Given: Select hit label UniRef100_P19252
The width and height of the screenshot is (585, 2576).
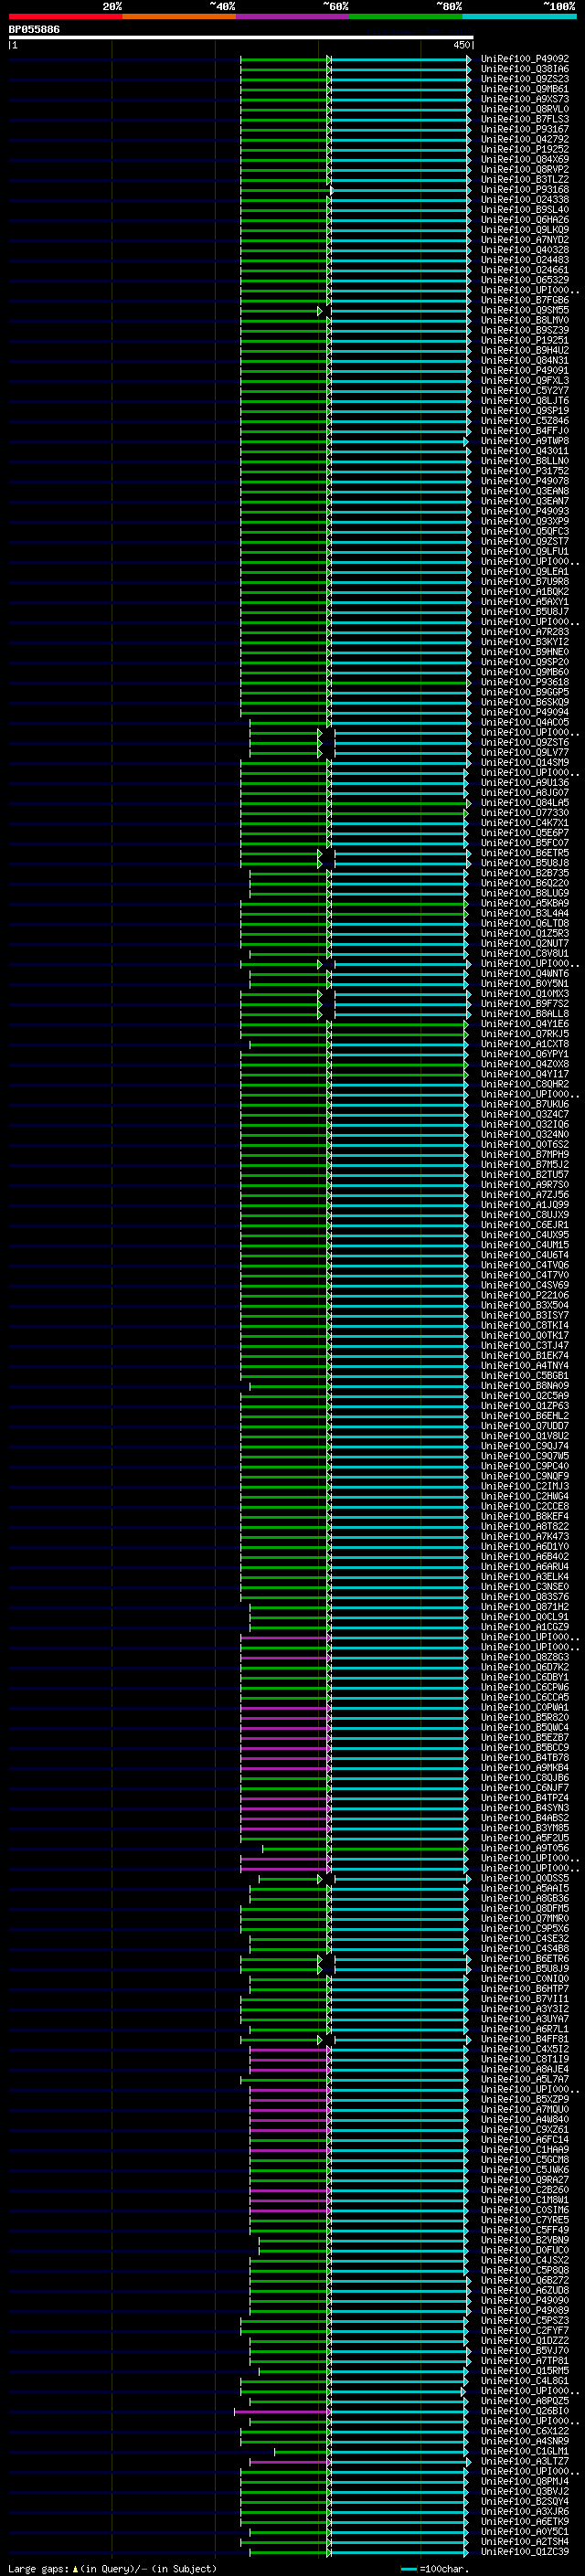Looking at the screenshot, I should point(525,149).
